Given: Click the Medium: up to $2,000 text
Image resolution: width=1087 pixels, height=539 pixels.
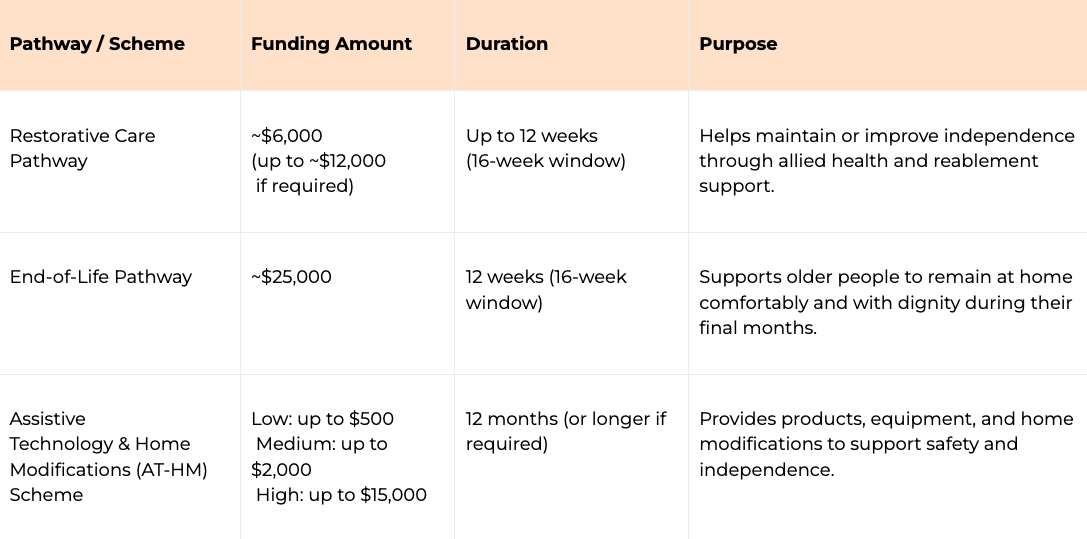Looking at the screenshot, I should pos(319,457).
